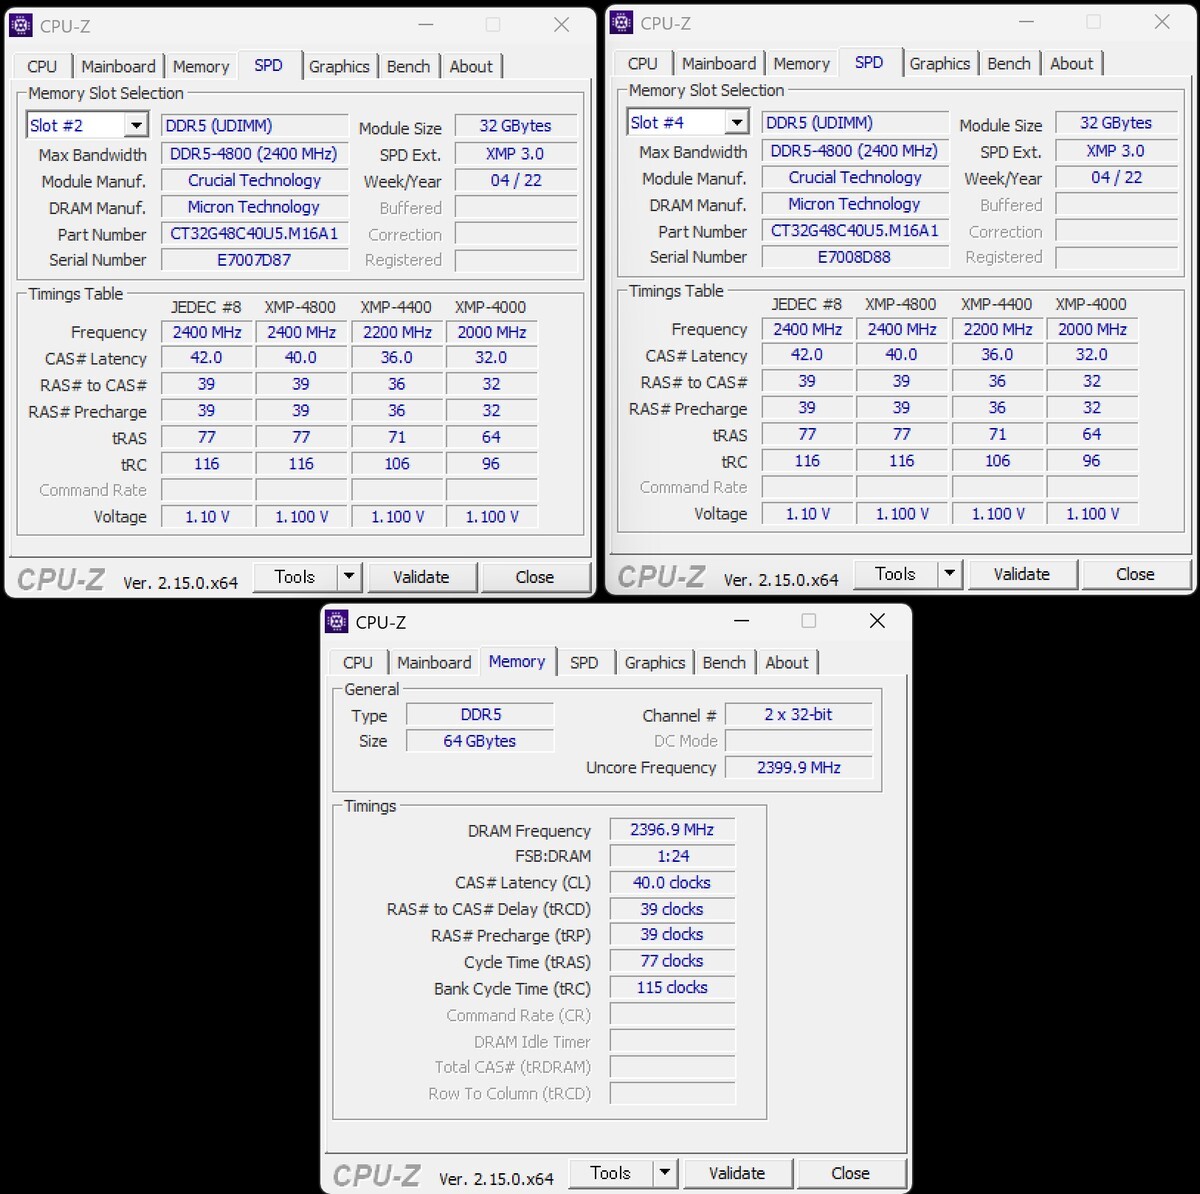
Task: Click Channel # value 2 x 32-bit
Action: point(798,715)
